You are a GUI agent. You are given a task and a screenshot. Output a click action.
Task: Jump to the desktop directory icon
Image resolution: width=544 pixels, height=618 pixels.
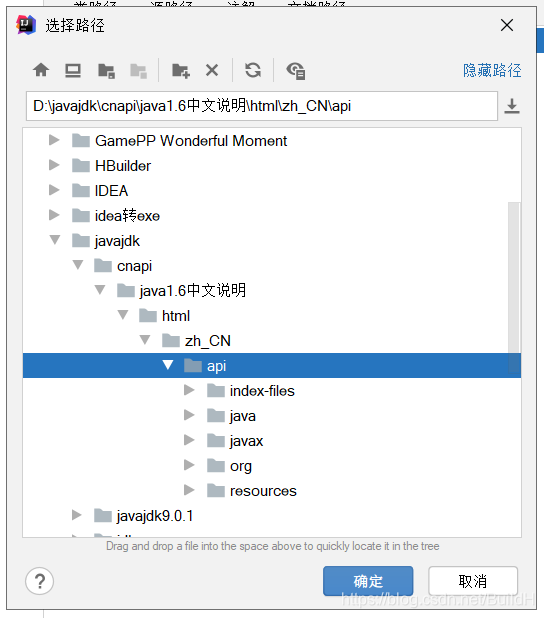(x=73, y=71)
